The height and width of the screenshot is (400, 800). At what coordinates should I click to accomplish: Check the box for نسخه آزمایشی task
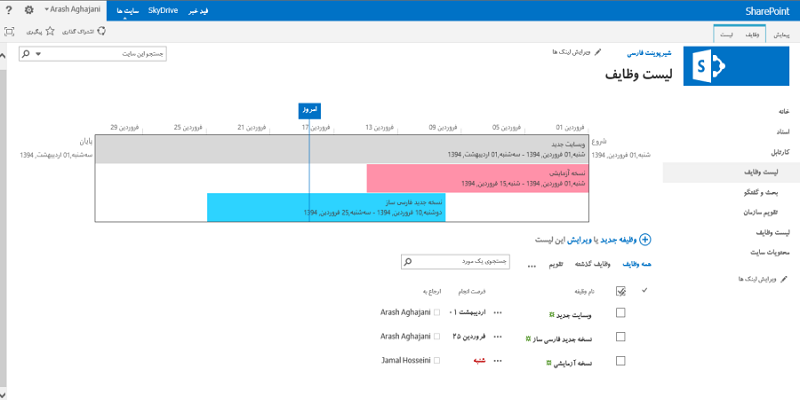coord(620,361)
